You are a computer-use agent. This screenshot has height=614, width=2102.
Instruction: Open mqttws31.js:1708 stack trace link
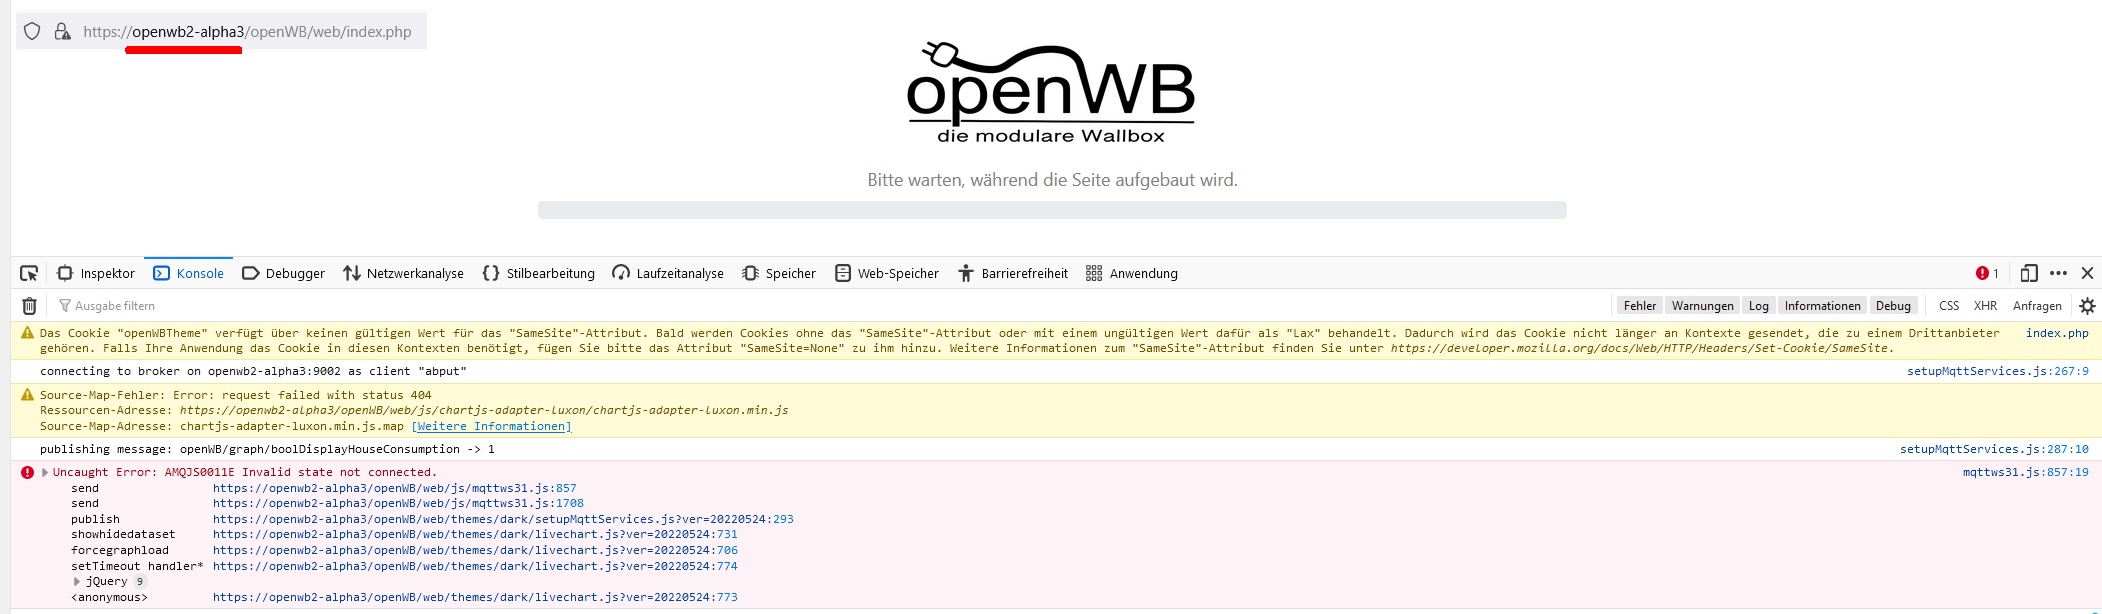click(398, 503)
